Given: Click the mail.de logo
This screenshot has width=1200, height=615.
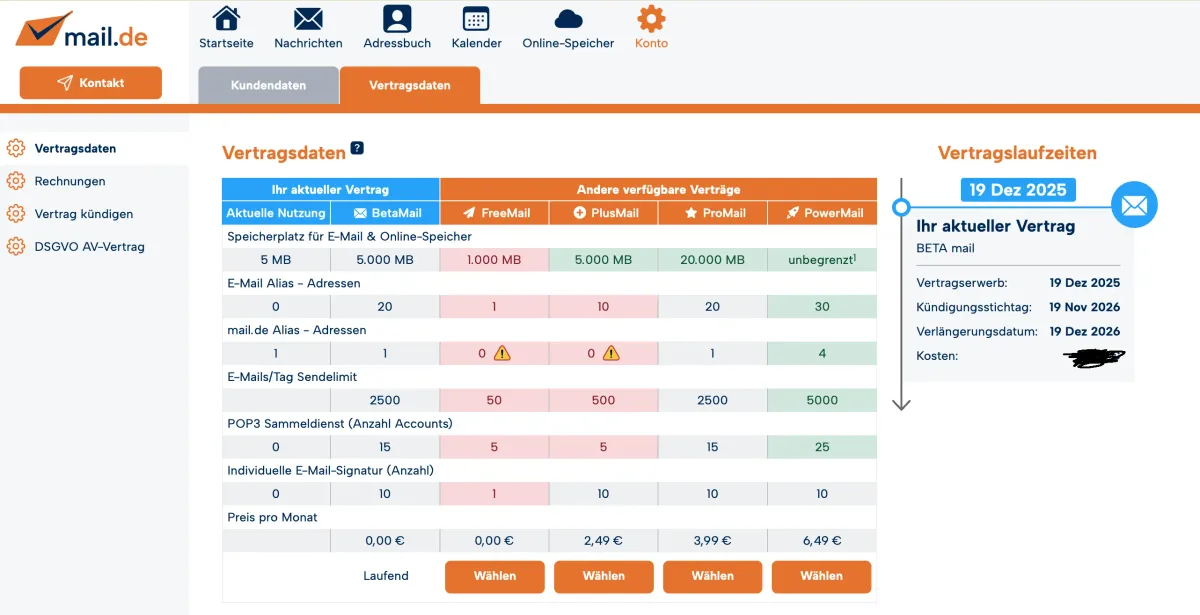Looking at the screenshot, I should [x=82, y=31].
